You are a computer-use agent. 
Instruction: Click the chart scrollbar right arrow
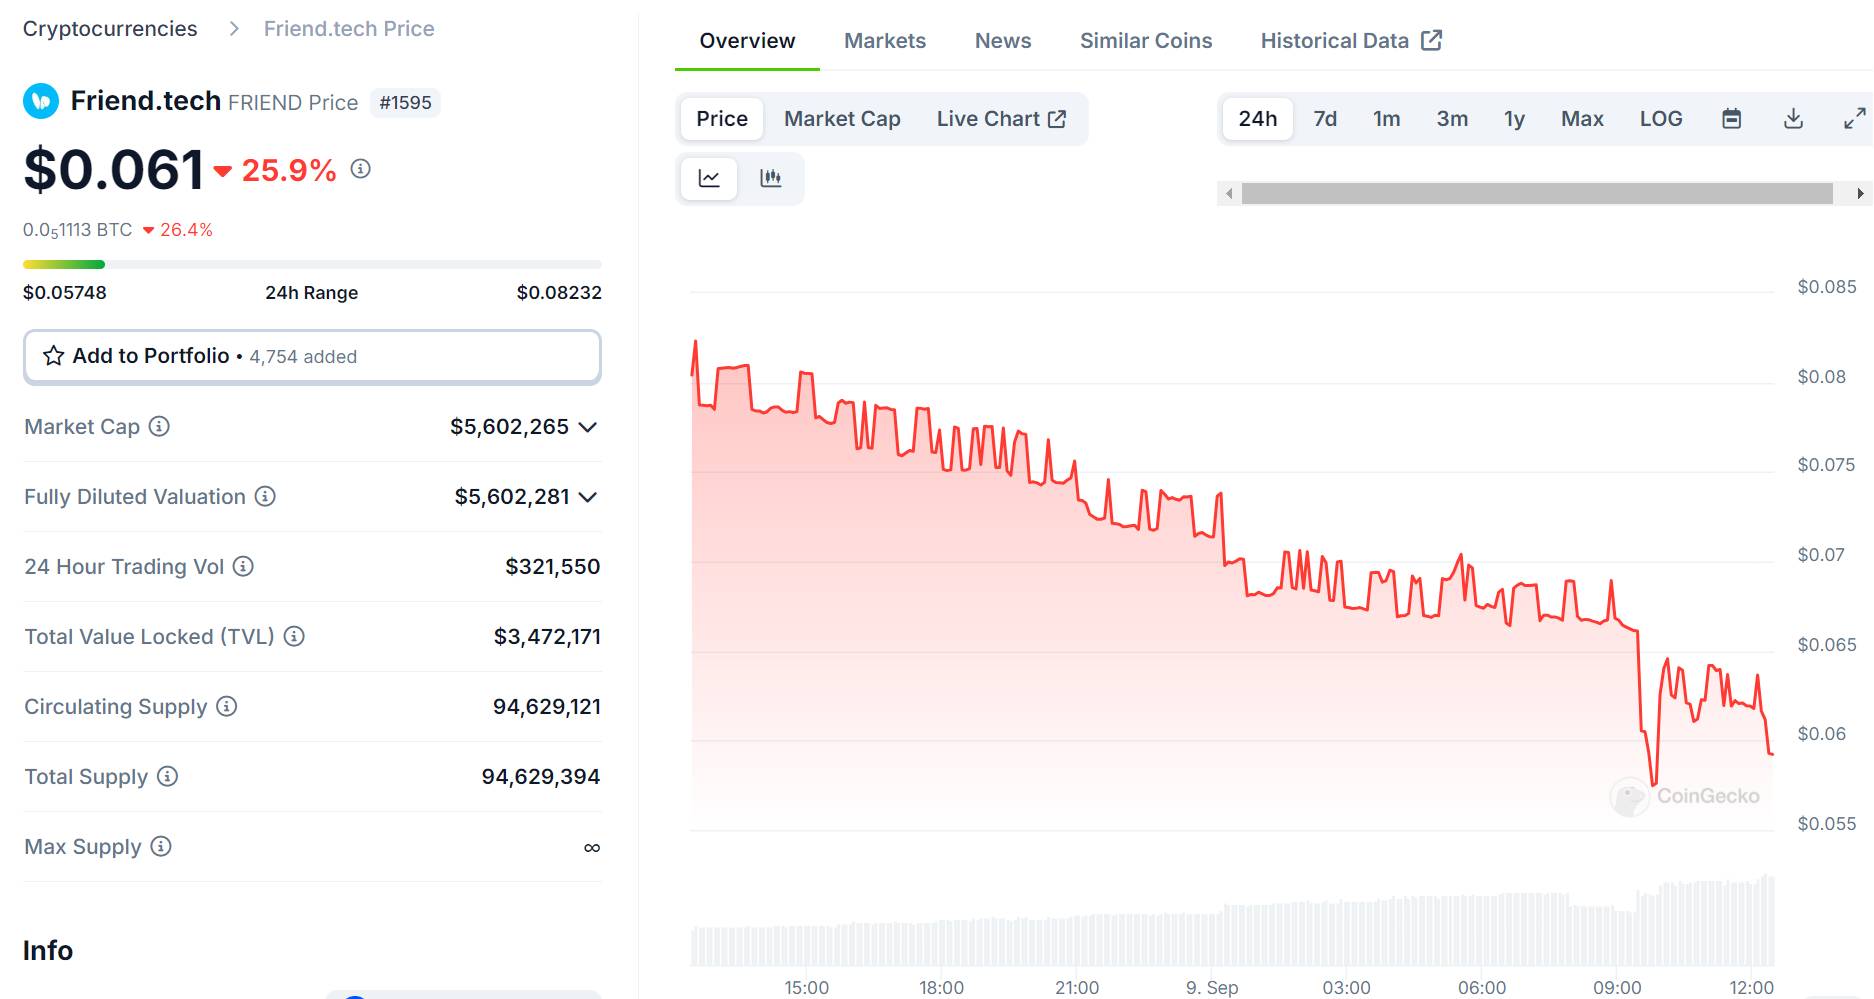pyautogui.click(x=1860, y=193)
